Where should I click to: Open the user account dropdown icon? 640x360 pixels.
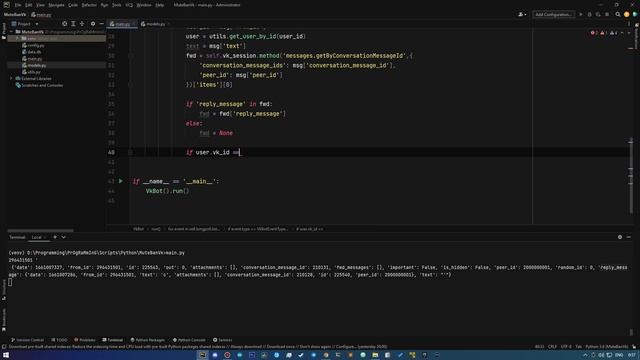522,14
